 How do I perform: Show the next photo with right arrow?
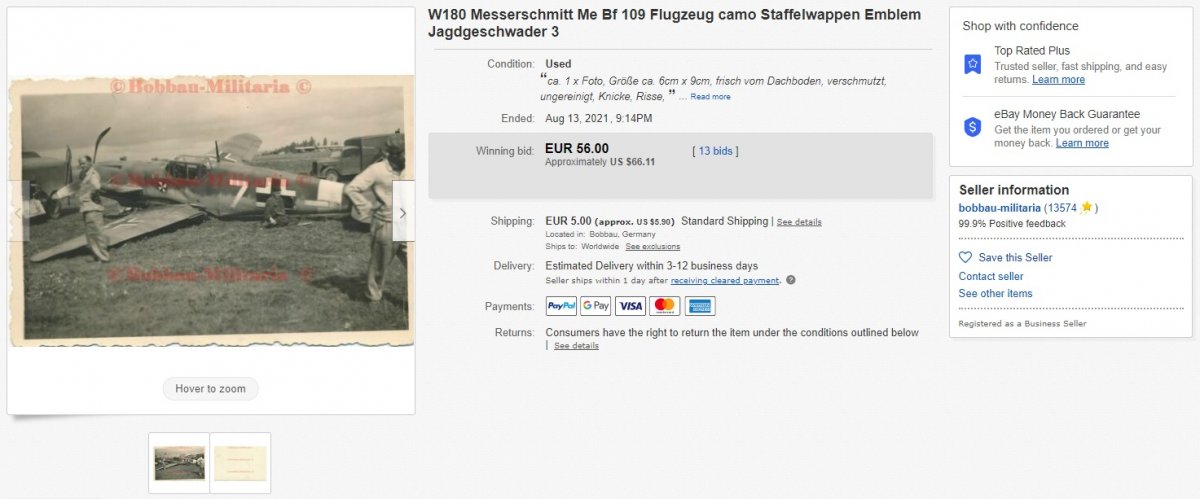click(403, 212)
